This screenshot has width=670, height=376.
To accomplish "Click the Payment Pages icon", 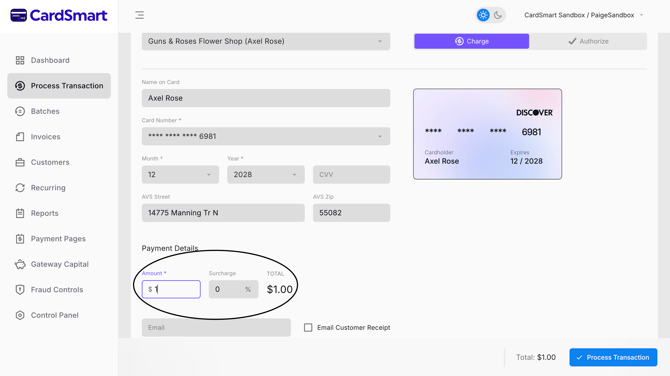I will point(20,239).
